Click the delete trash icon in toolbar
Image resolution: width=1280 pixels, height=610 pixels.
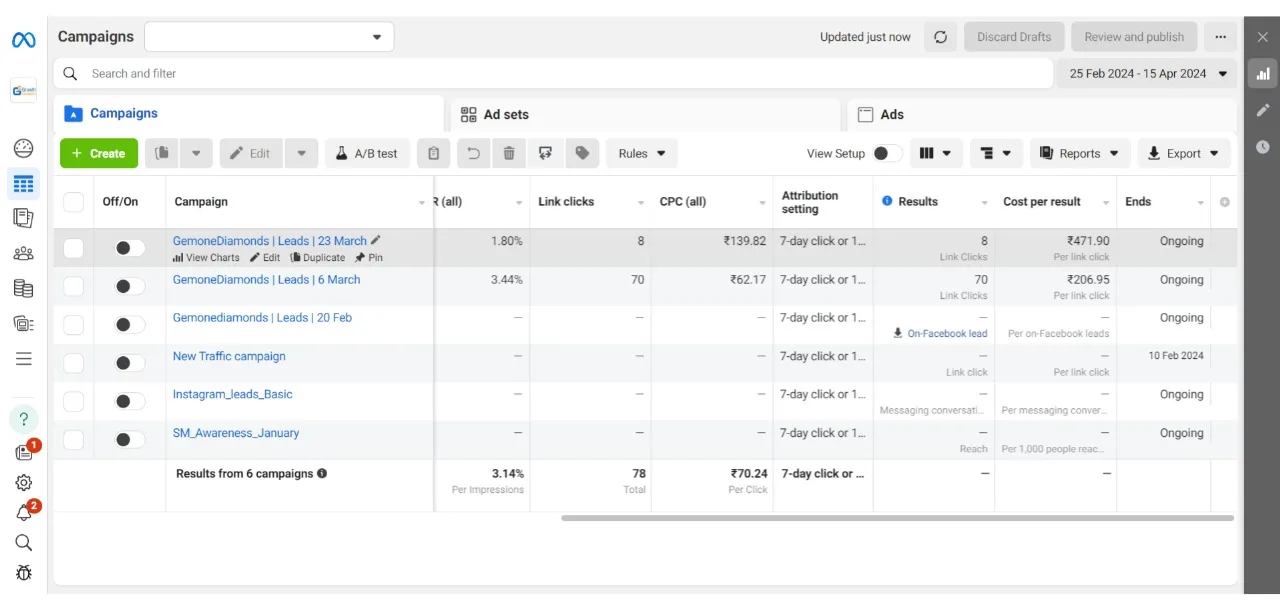[509, 153]
